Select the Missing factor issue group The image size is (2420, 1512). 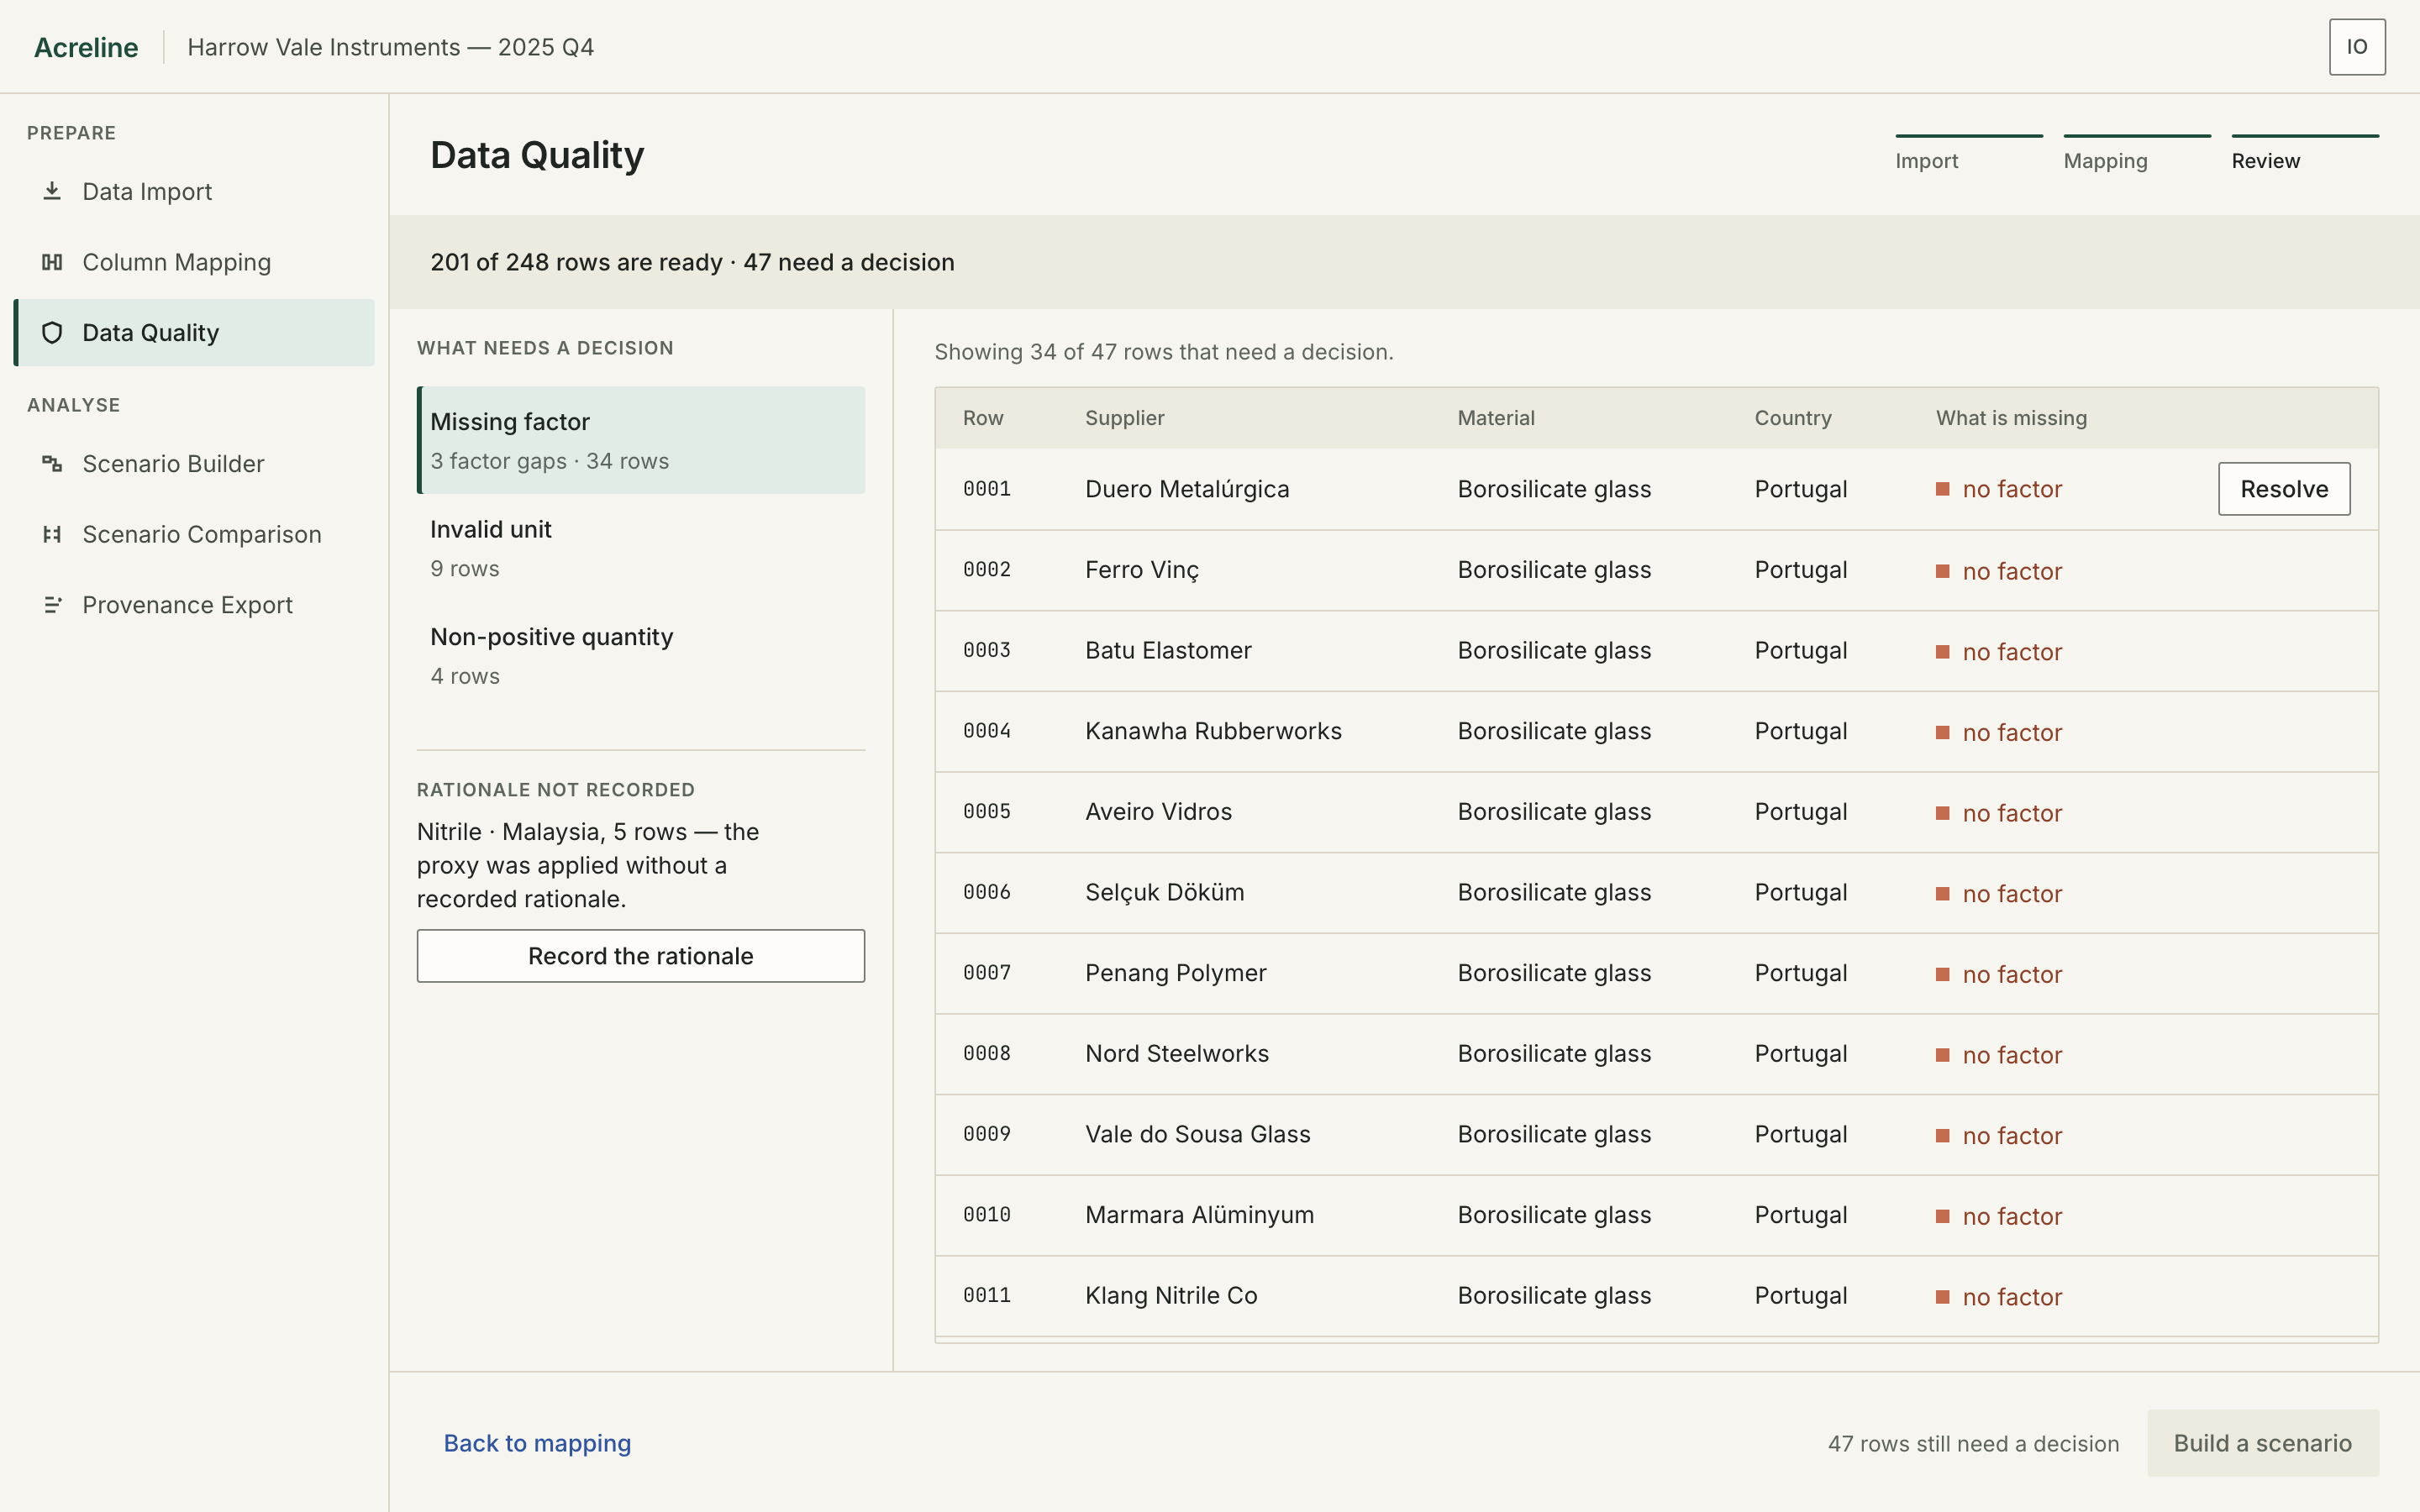pos(641,440)
